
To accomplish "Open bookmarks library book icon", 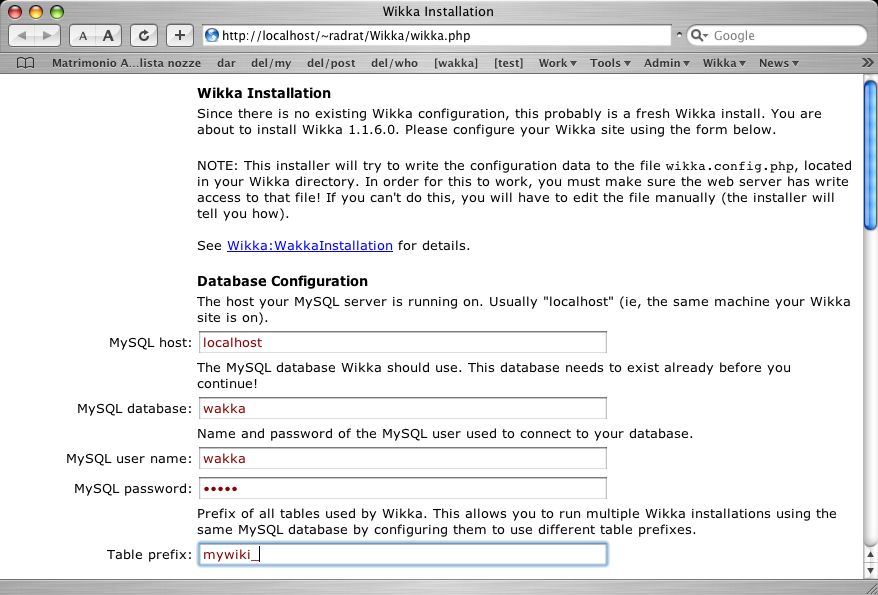I will pyautogui.click(x=25, y=63).
